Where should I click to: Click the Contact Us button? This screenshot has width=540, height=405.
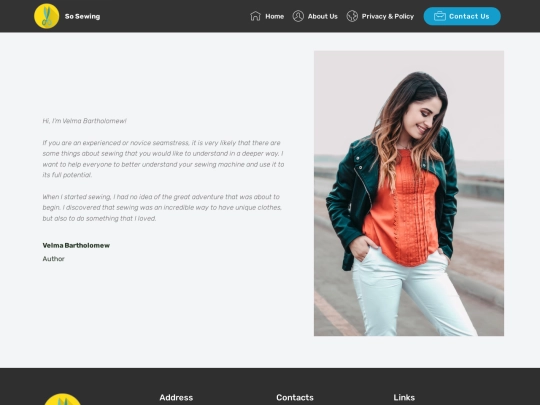tap(462, 16)
